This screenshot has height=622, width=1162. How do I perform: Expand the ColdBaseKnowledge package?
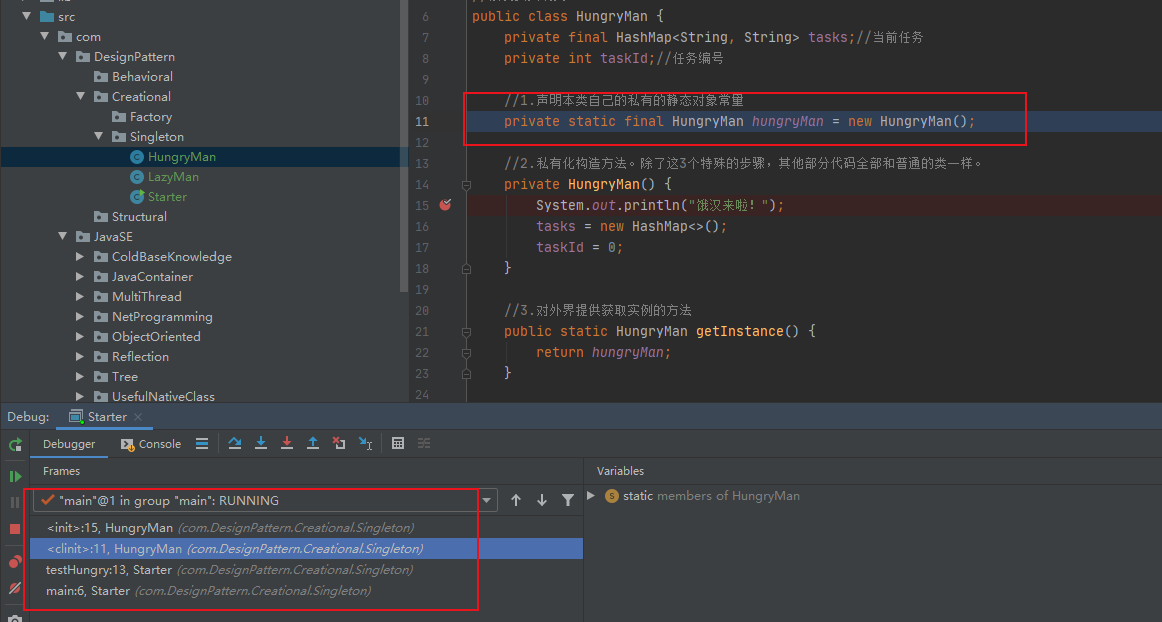[x=80, y=256]
